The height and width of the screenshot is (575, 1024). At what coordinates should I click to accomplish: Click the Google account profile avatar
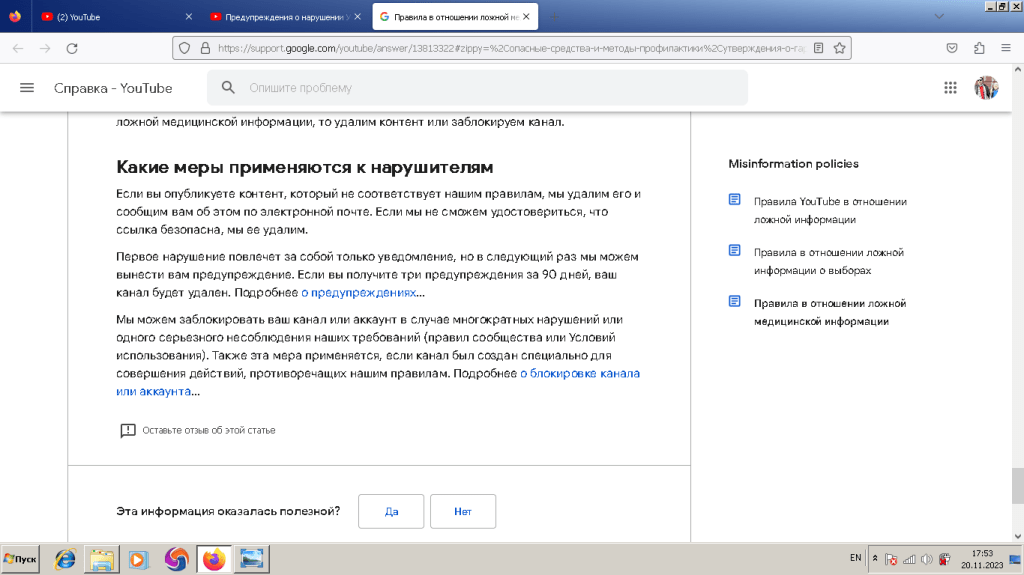click(986, 88)
